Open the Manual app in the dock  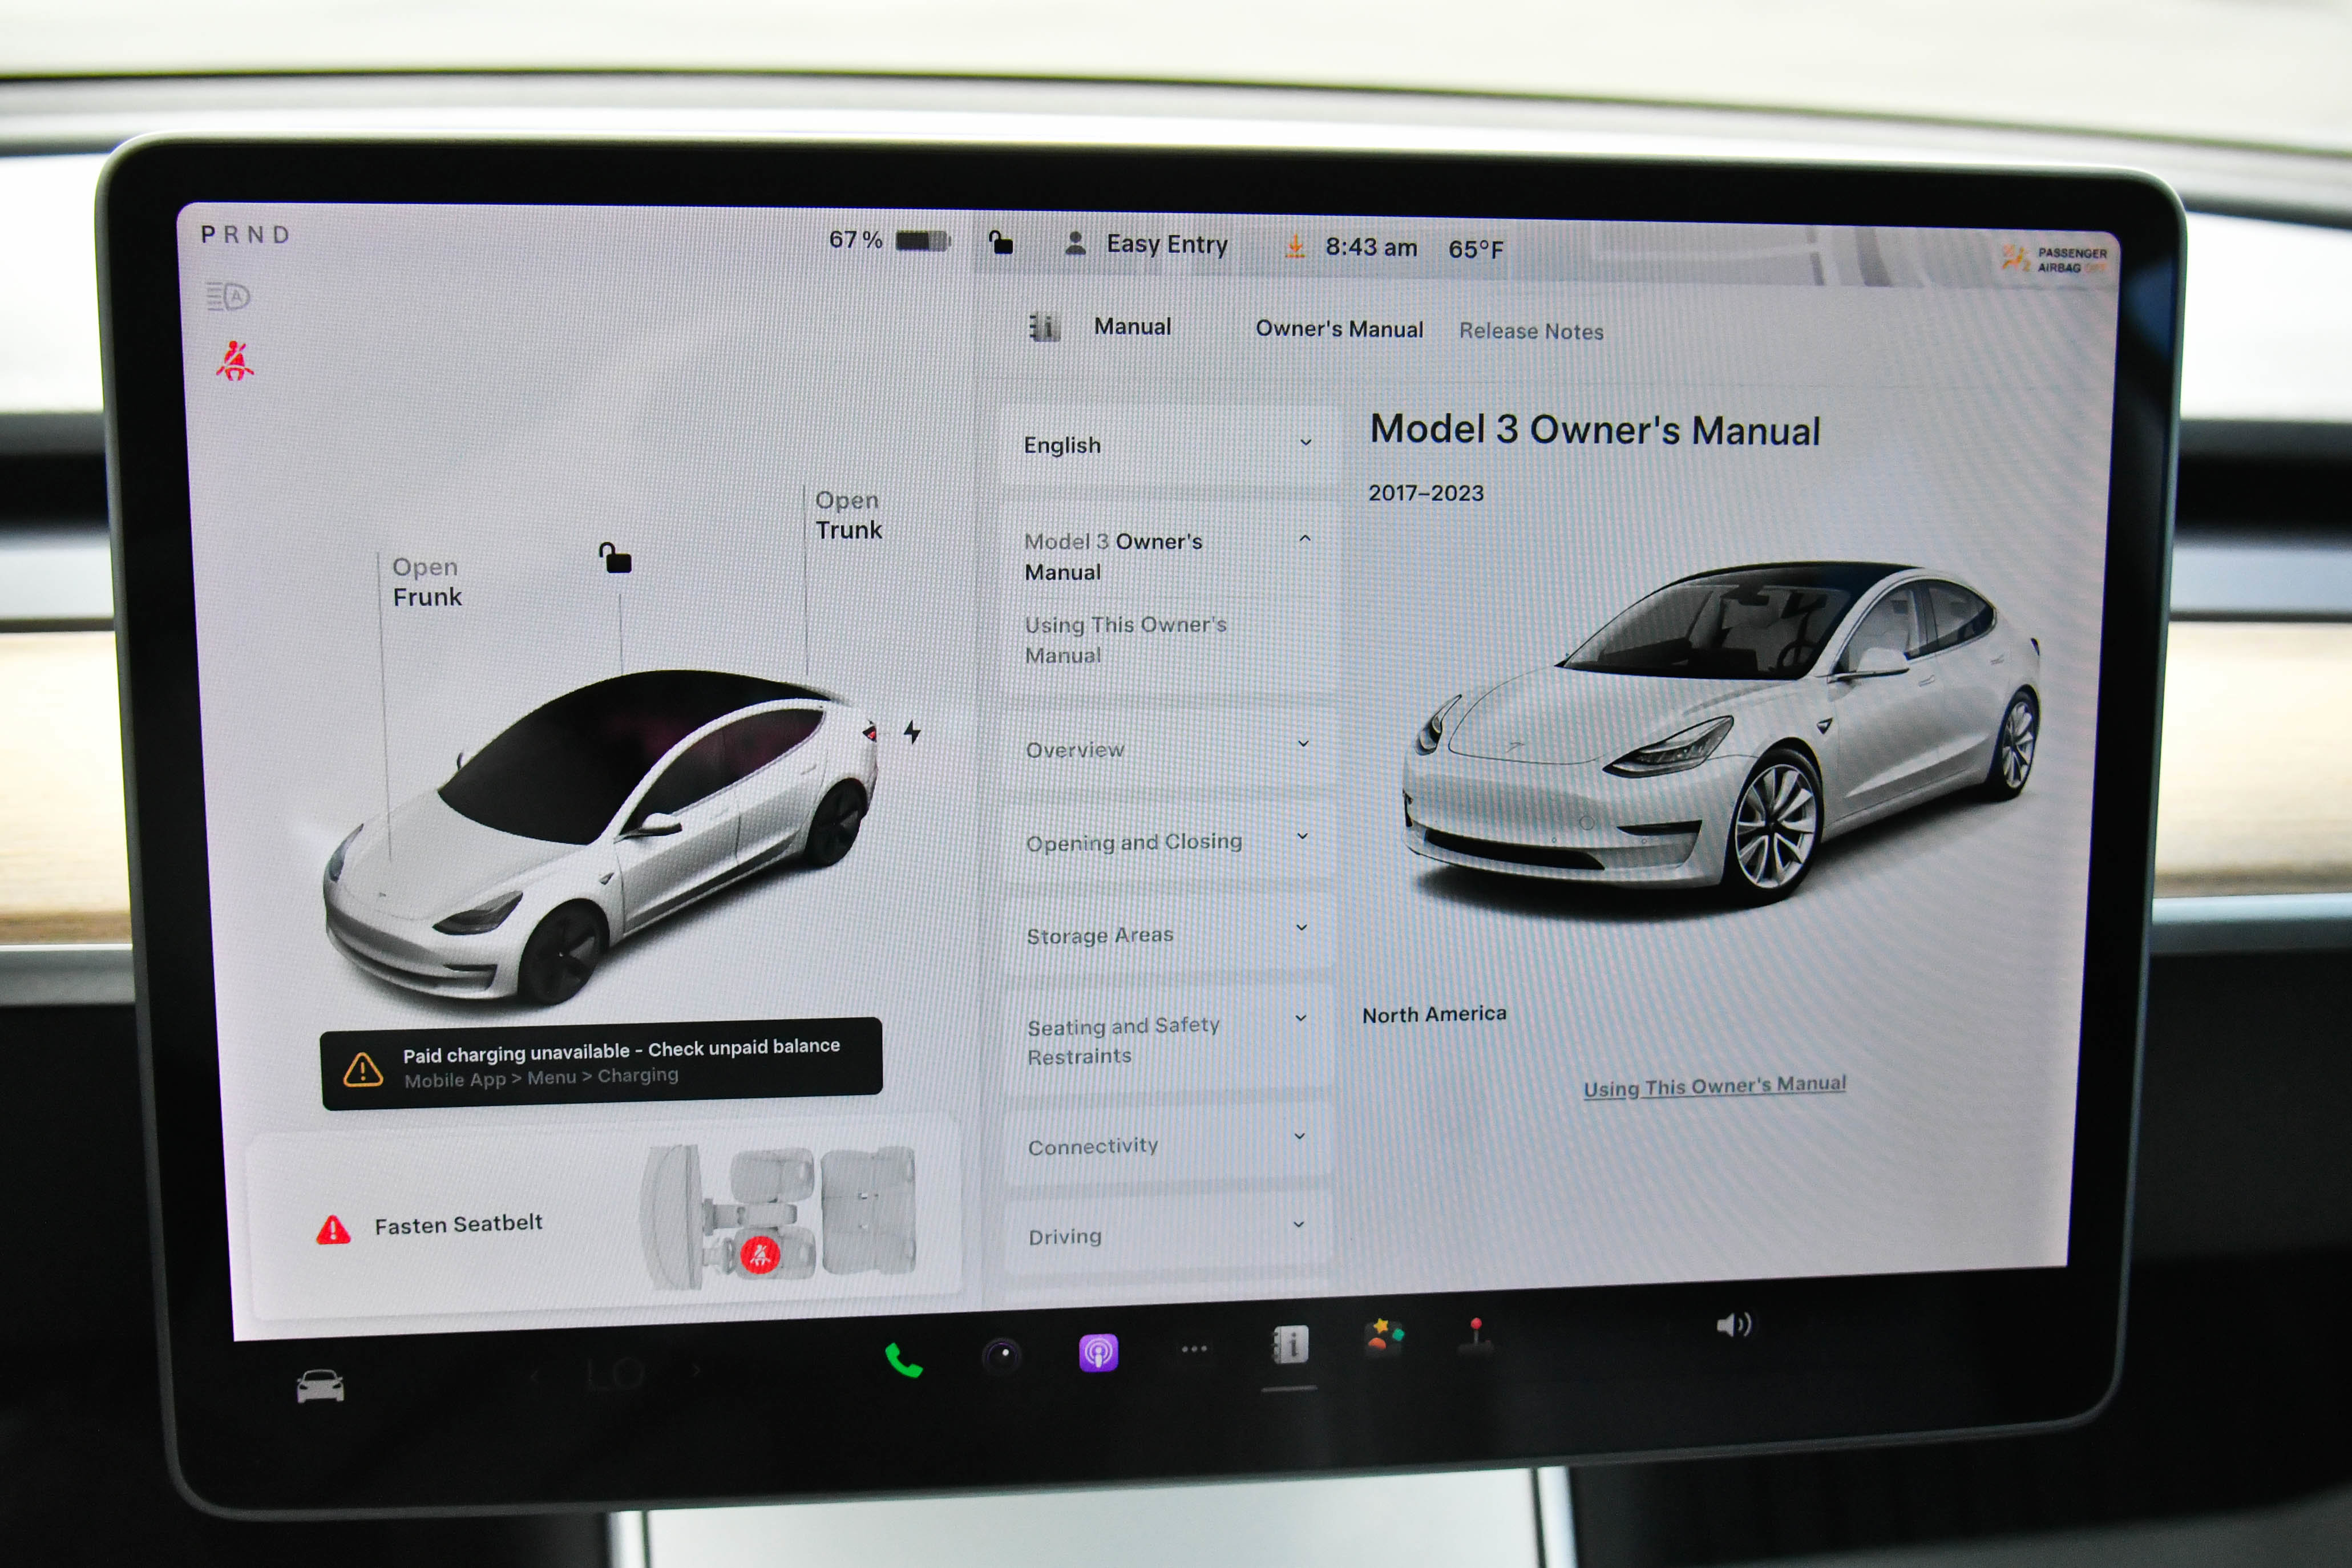[x=1290, y=1345]
